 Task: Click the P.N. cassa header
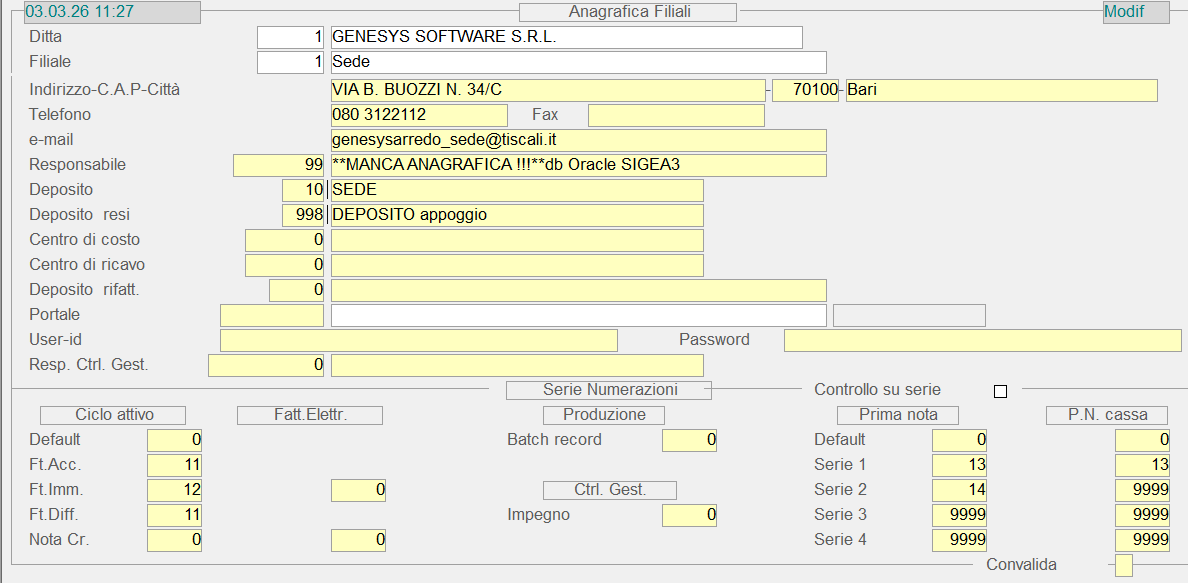[1109, 415]
